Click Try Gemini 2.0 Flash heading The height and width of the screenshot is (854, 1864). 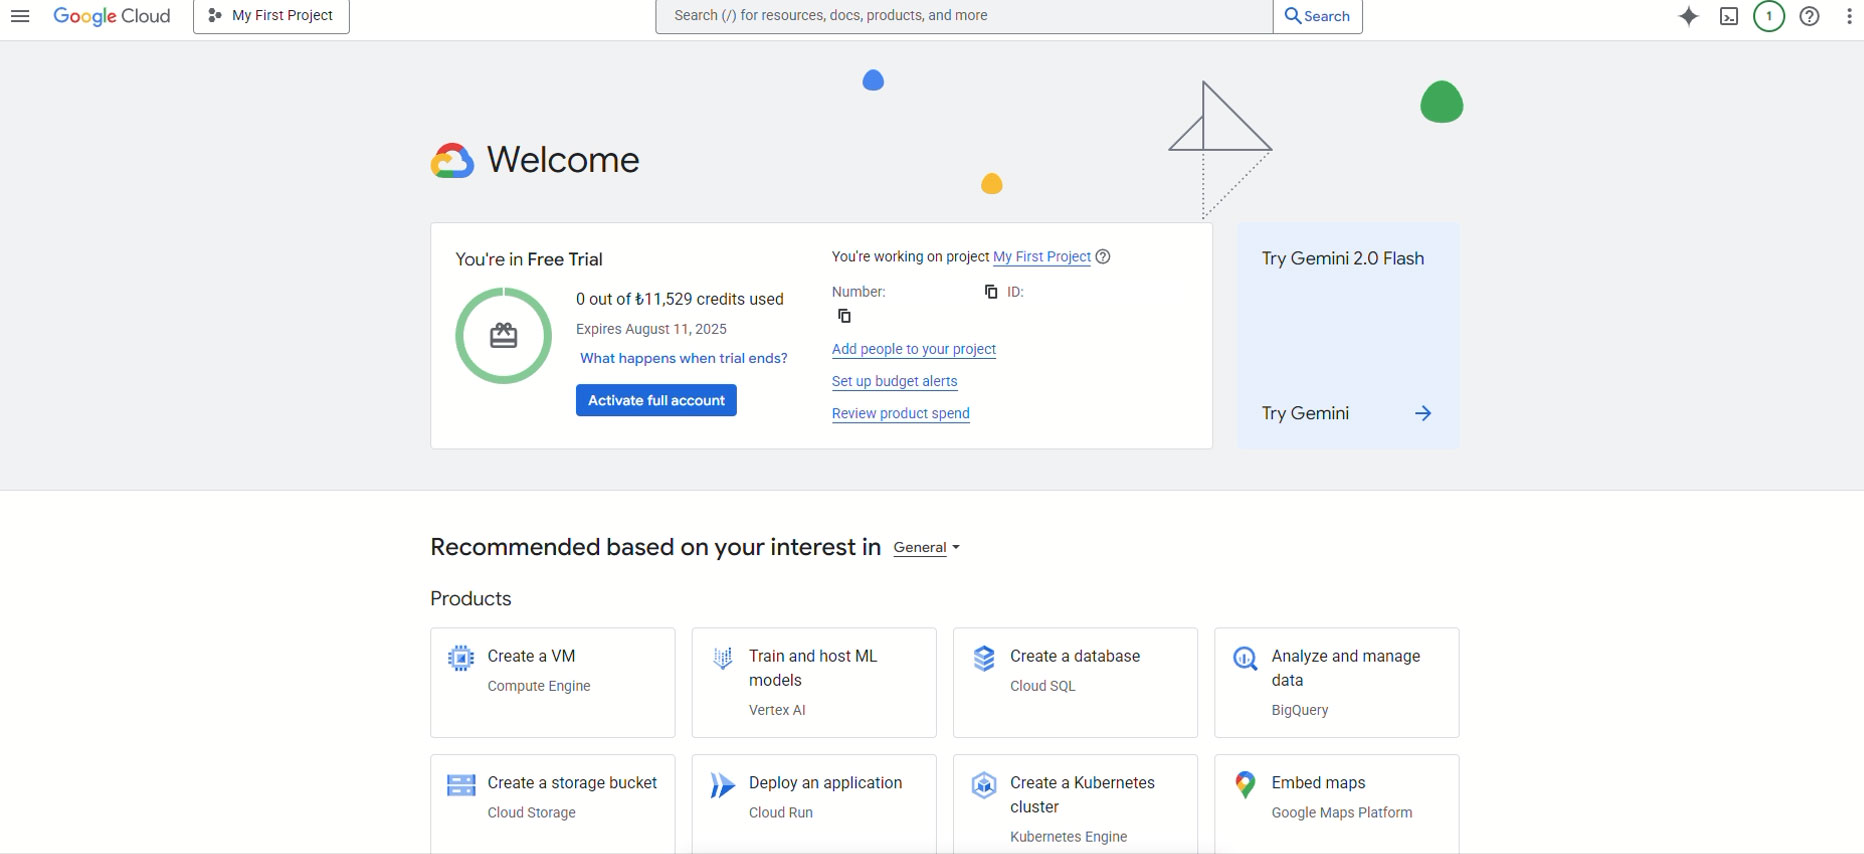[1343, 259]
